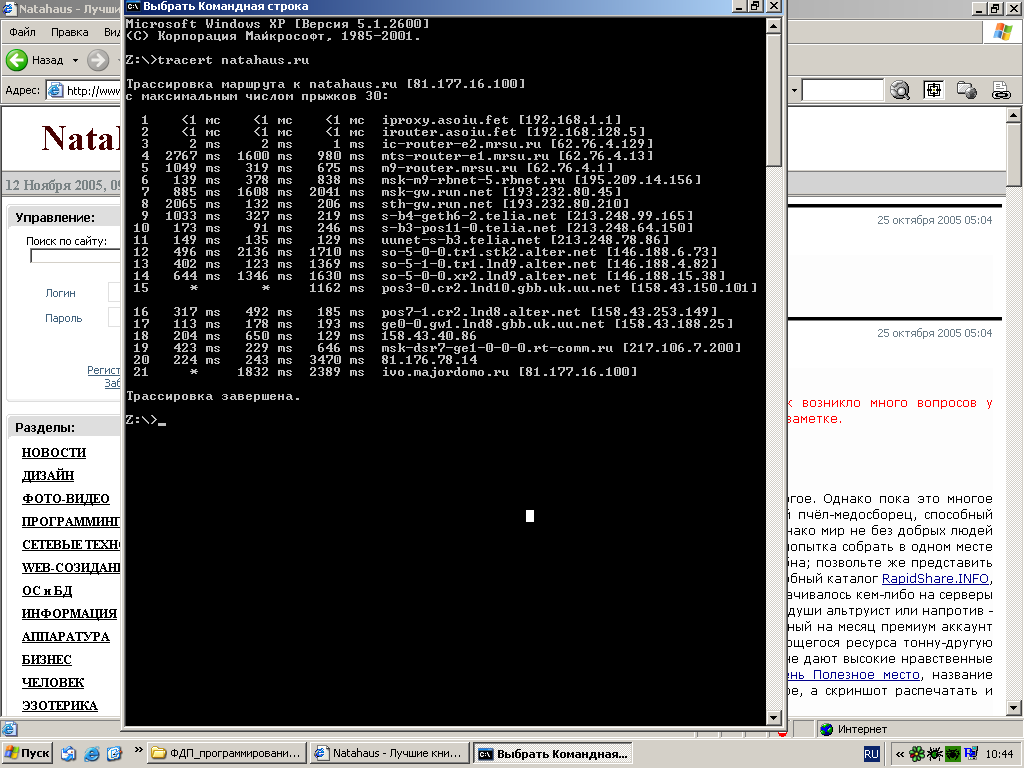The width and height of the screenshot is (1024, 768).
Task: Open the ДИЗАЙН section link
Action: [x=48, y=475]
